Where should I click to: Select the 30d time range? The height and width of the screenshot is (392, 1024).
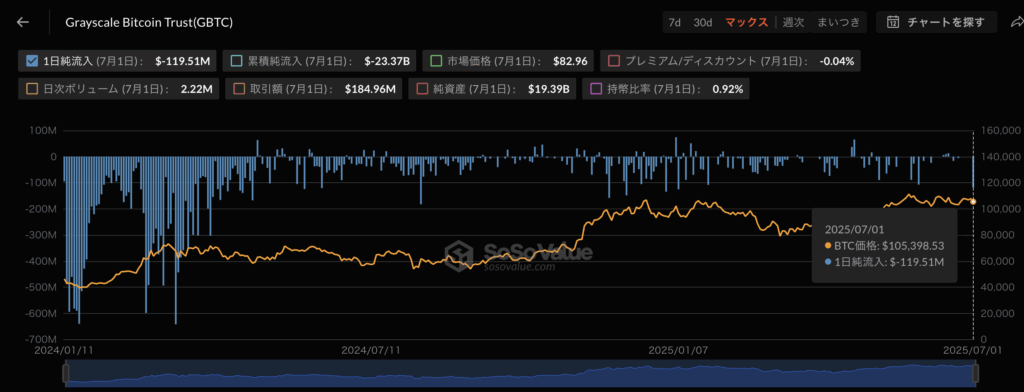pos(703,22)
